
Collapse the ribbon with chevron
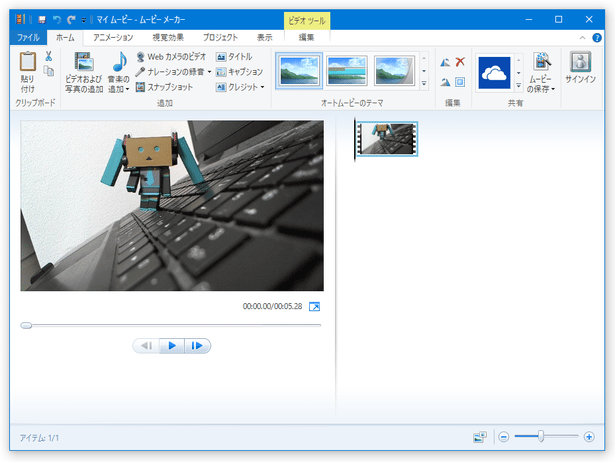coord(582,38)
